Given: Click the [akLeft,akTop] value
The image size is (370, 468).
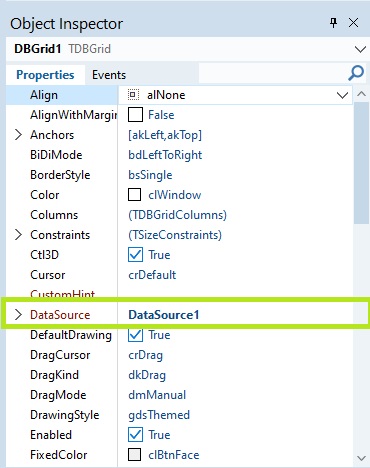Looking at the screenshot, I should pos(165,135).
